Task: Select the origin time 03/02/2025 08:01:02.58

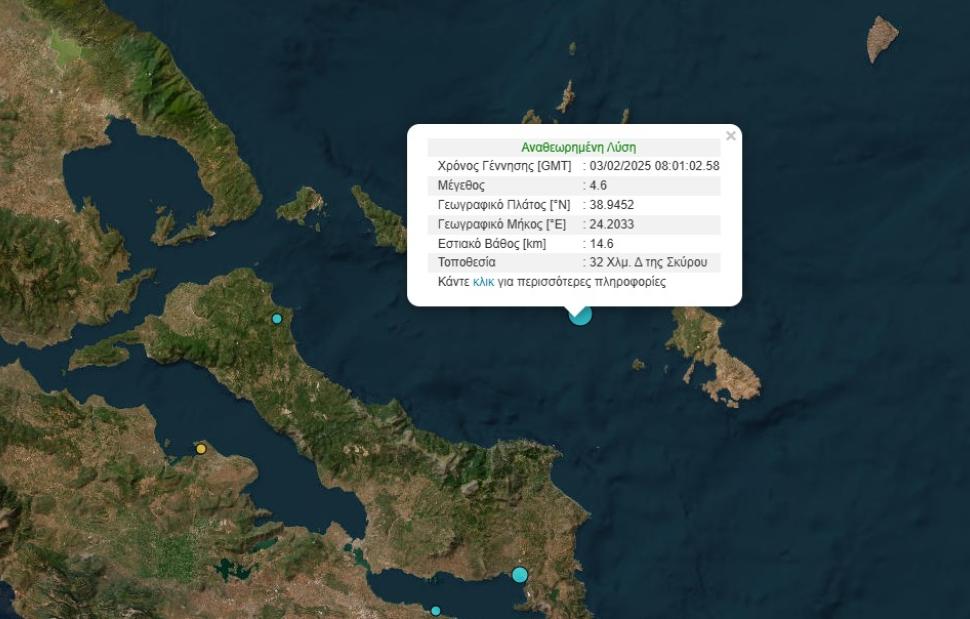Action: click(x=654, y=166)
